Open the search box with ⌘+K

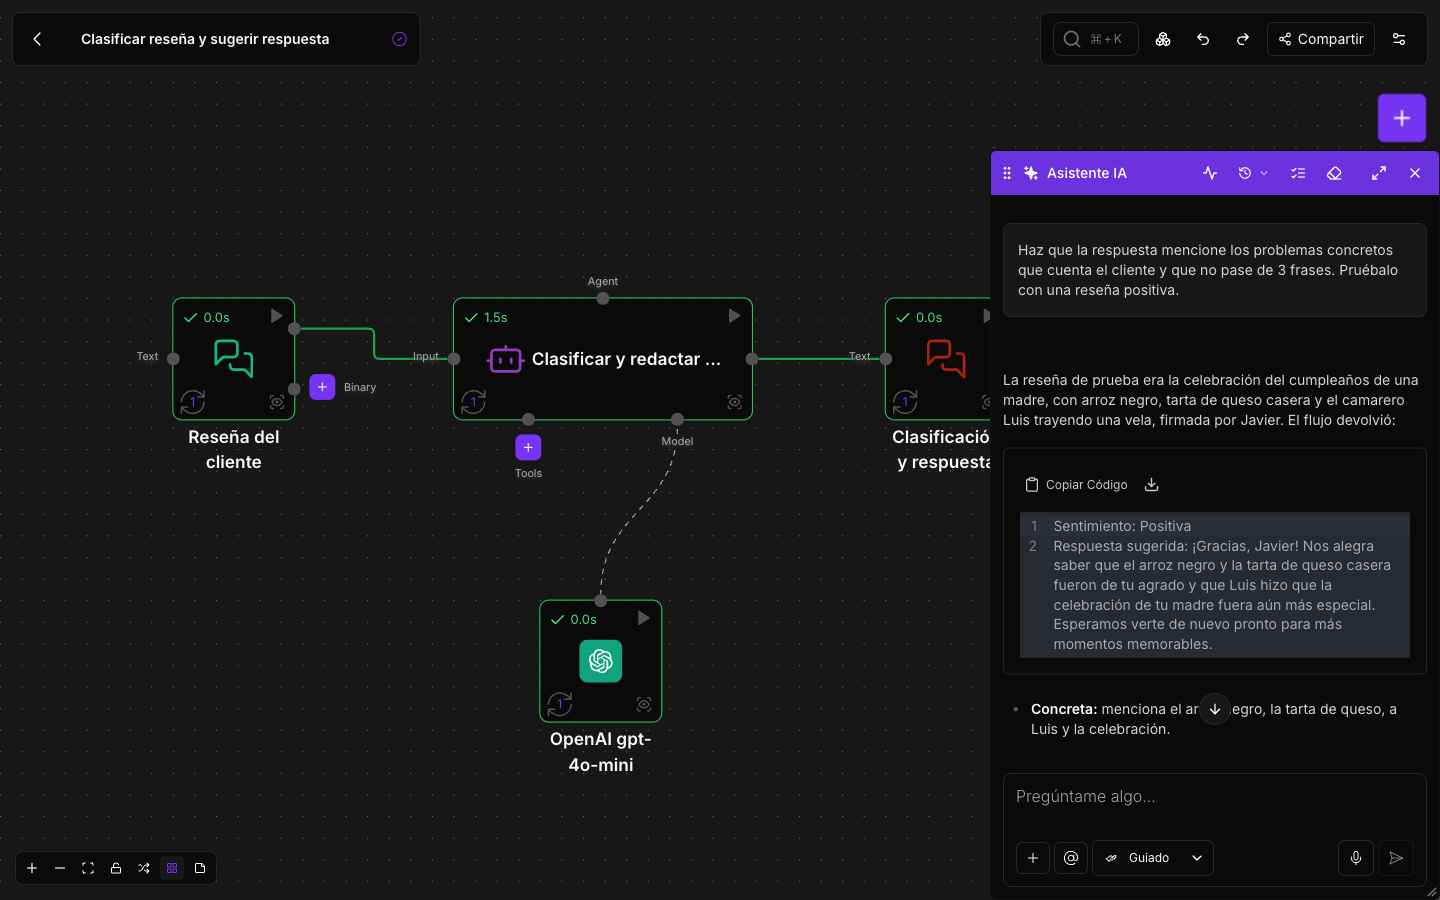tap(1095, 39)
